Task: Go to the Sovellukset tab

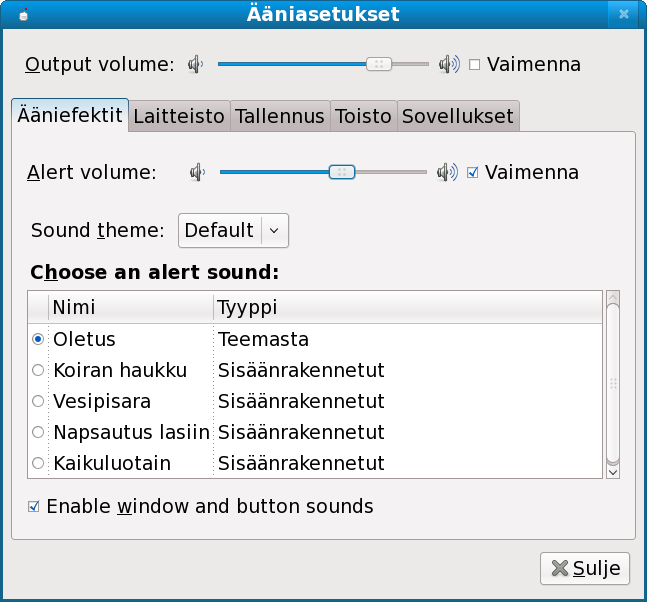Action: point(457,116)
